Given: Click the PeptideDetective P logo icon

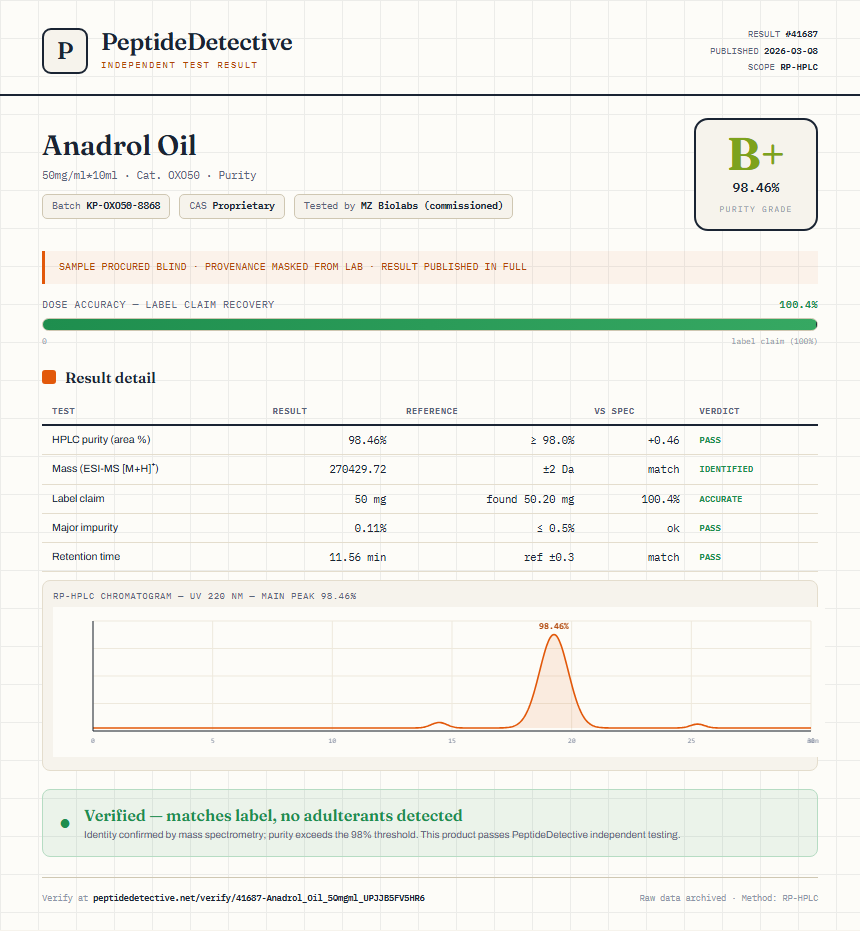Looking at the screenshot, I should click(65, 51).
